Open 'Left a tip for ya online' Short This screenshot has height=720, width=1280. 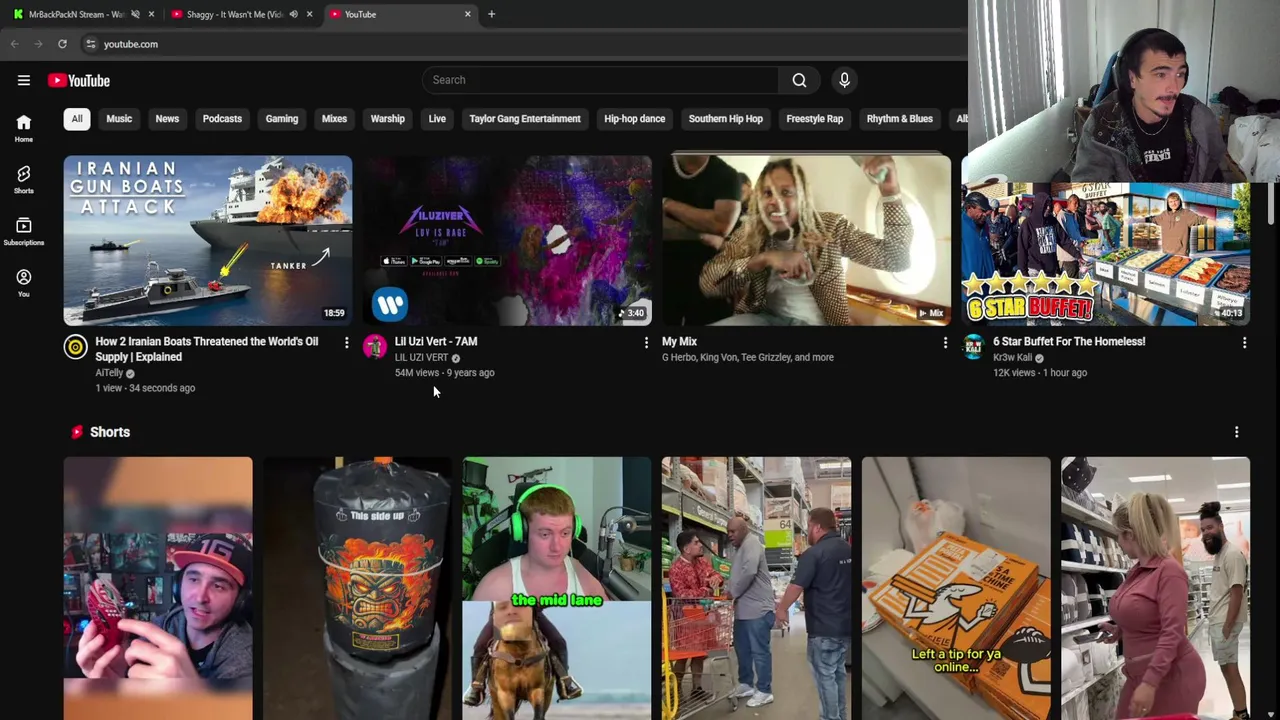pos(956,588)
